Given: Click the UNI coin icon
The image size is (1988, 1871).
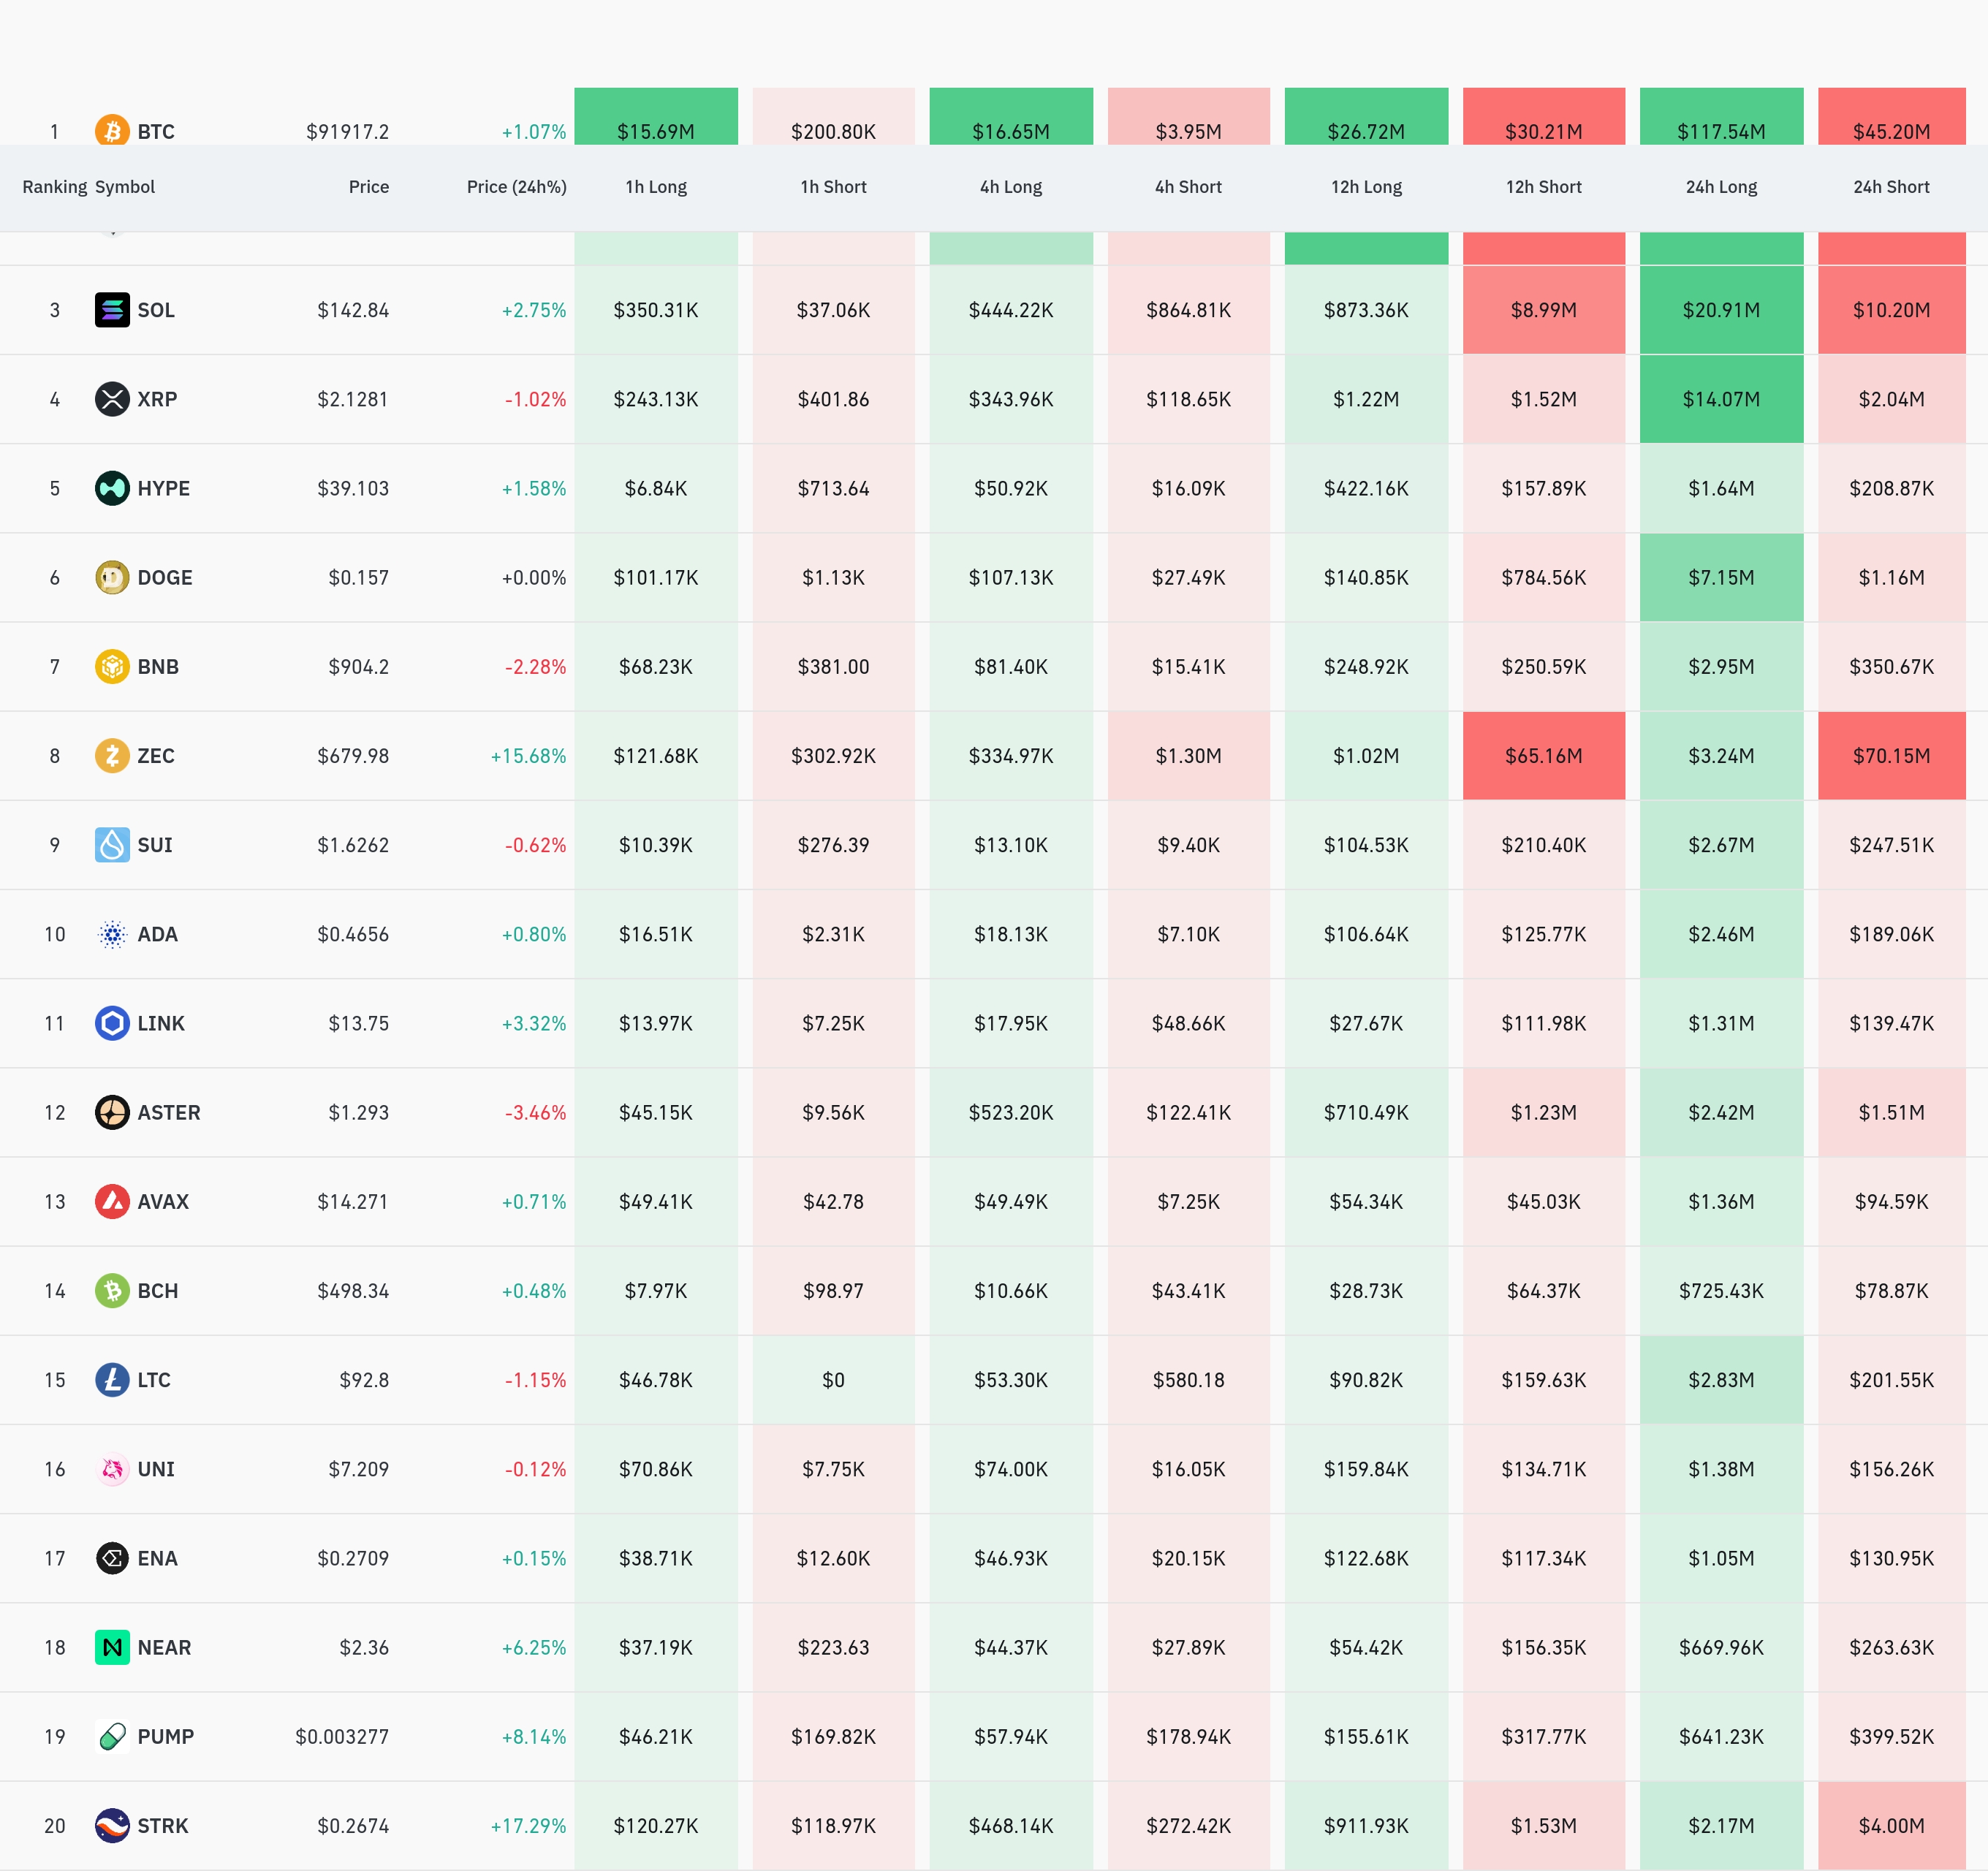Looking at the screenshot, I should point(112,1469).
